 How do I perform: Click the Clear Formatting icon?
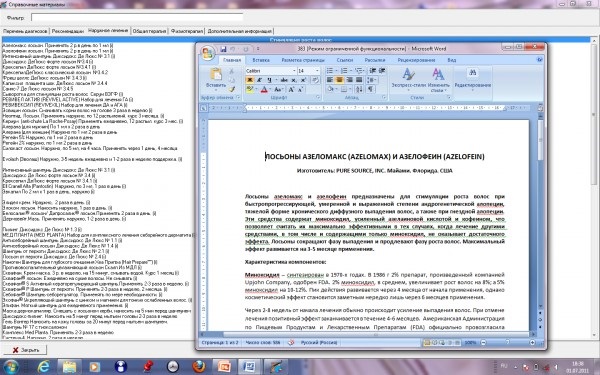tap(315, 80)
